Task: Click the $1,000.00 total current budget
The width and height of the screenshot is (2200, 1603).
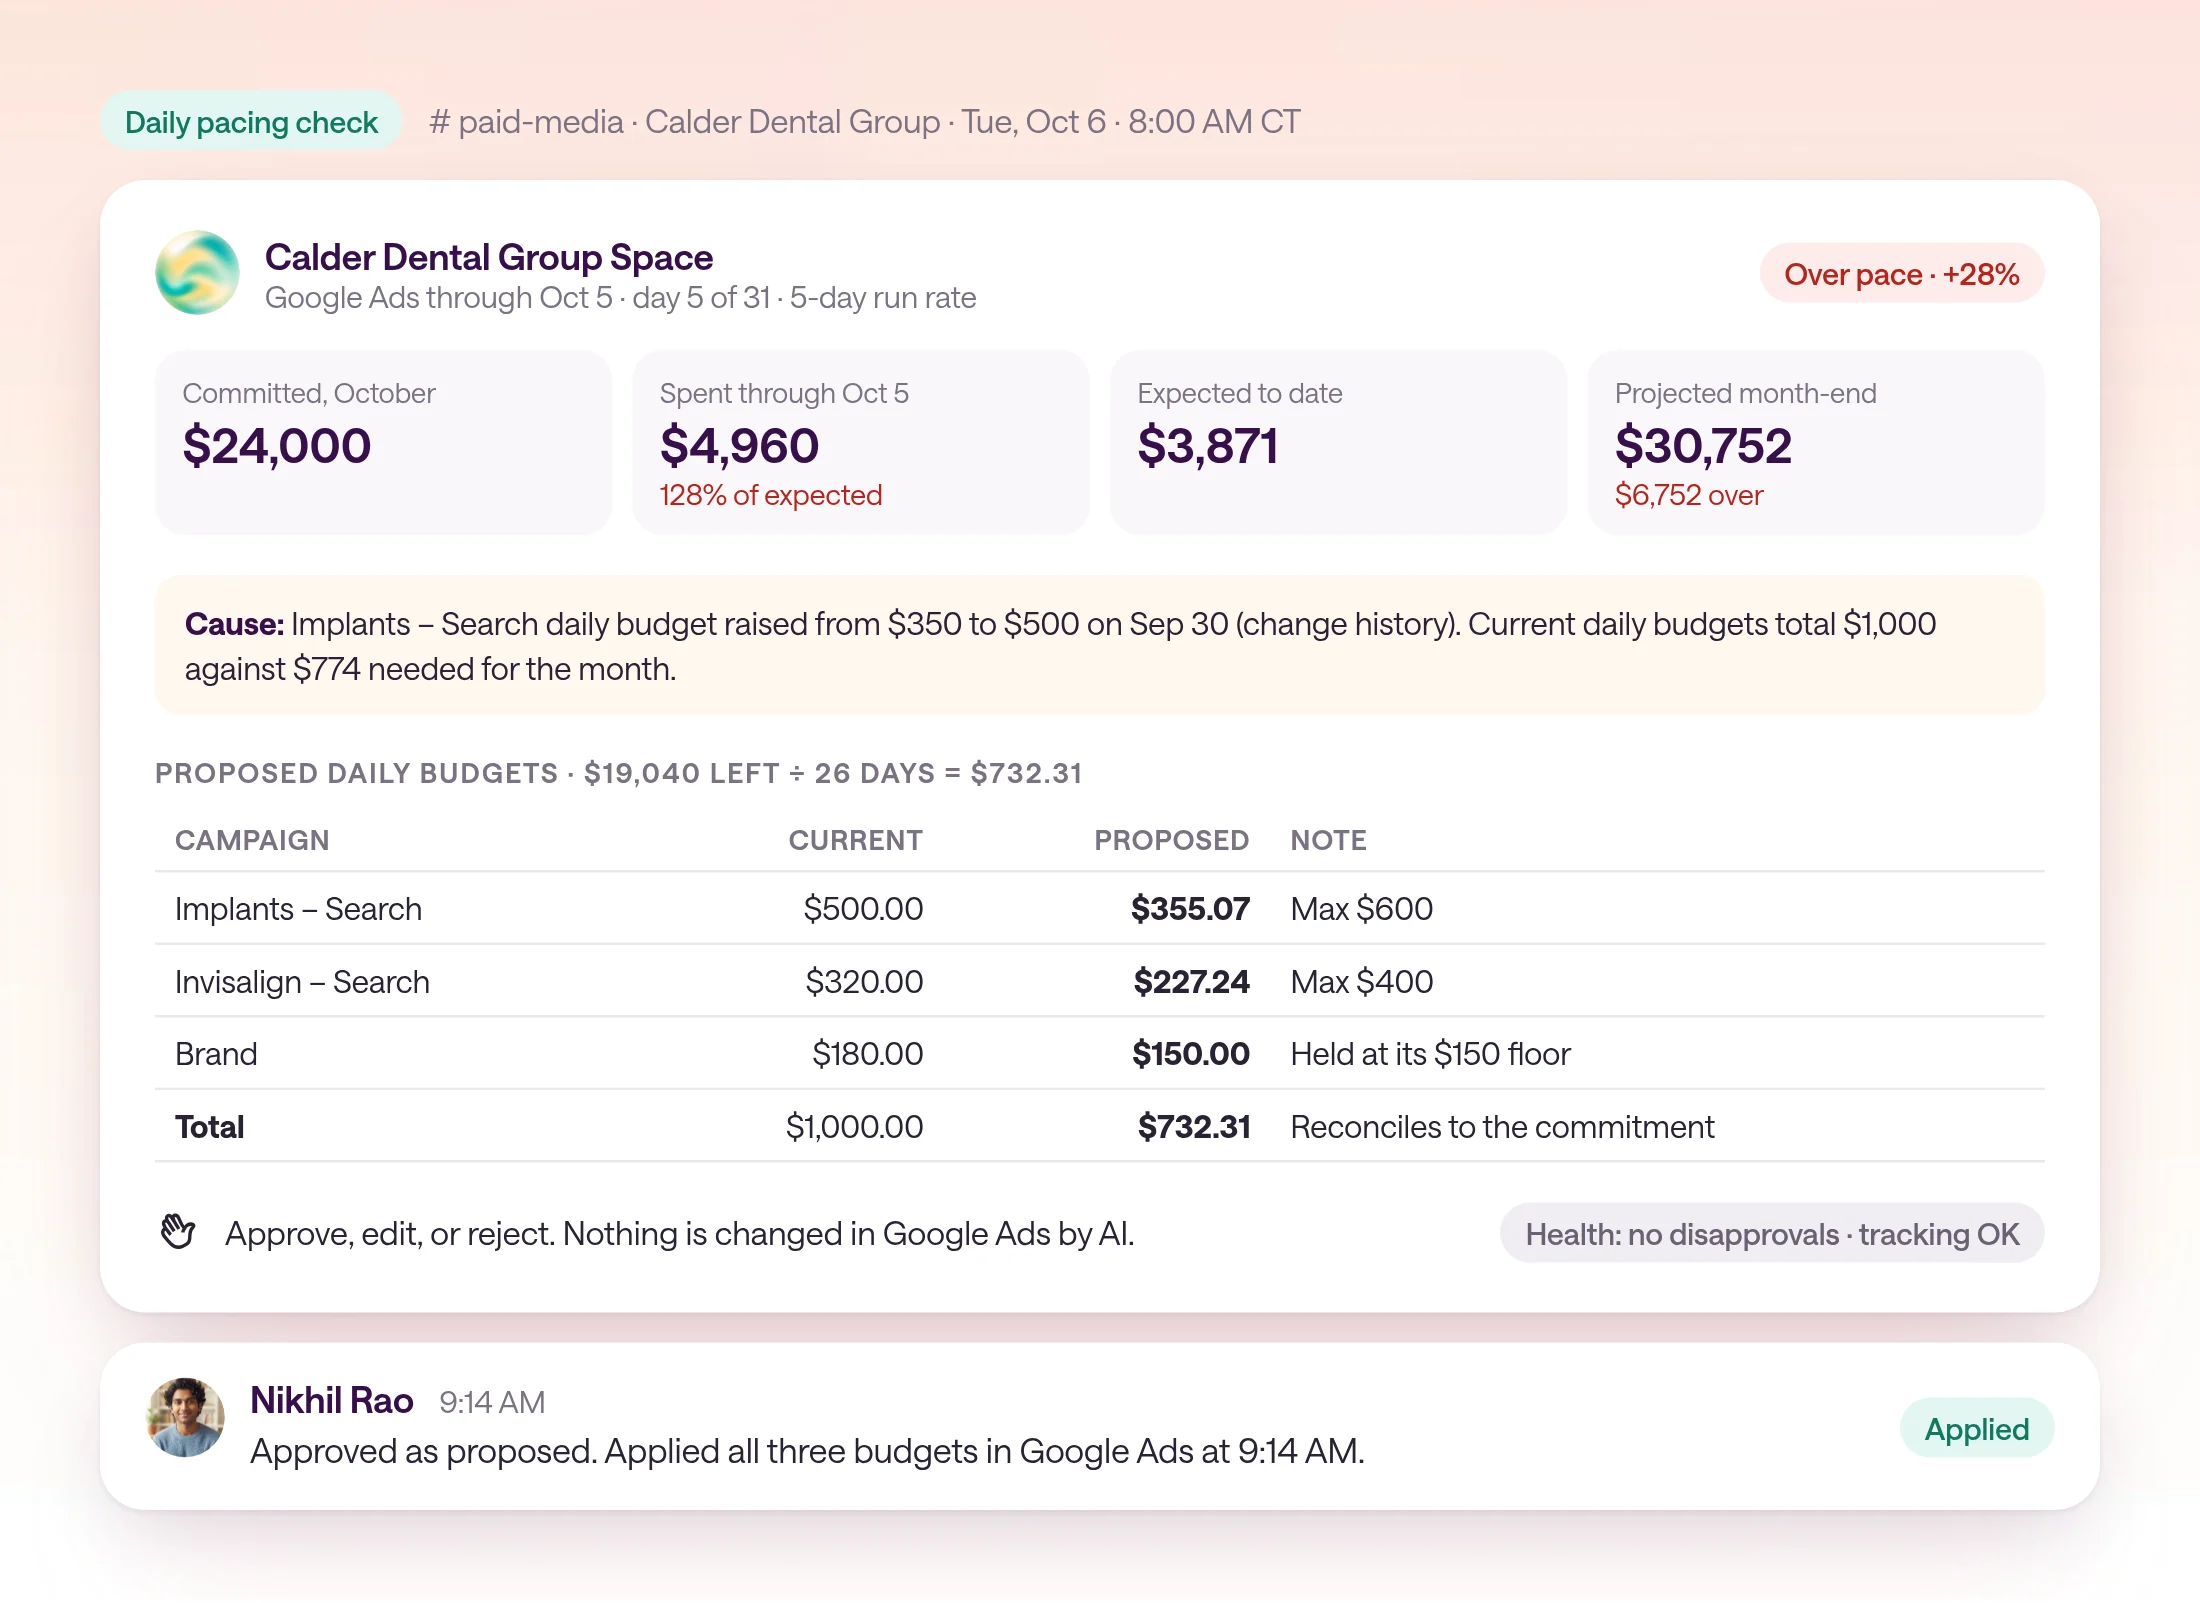Action: (855, 1127)
